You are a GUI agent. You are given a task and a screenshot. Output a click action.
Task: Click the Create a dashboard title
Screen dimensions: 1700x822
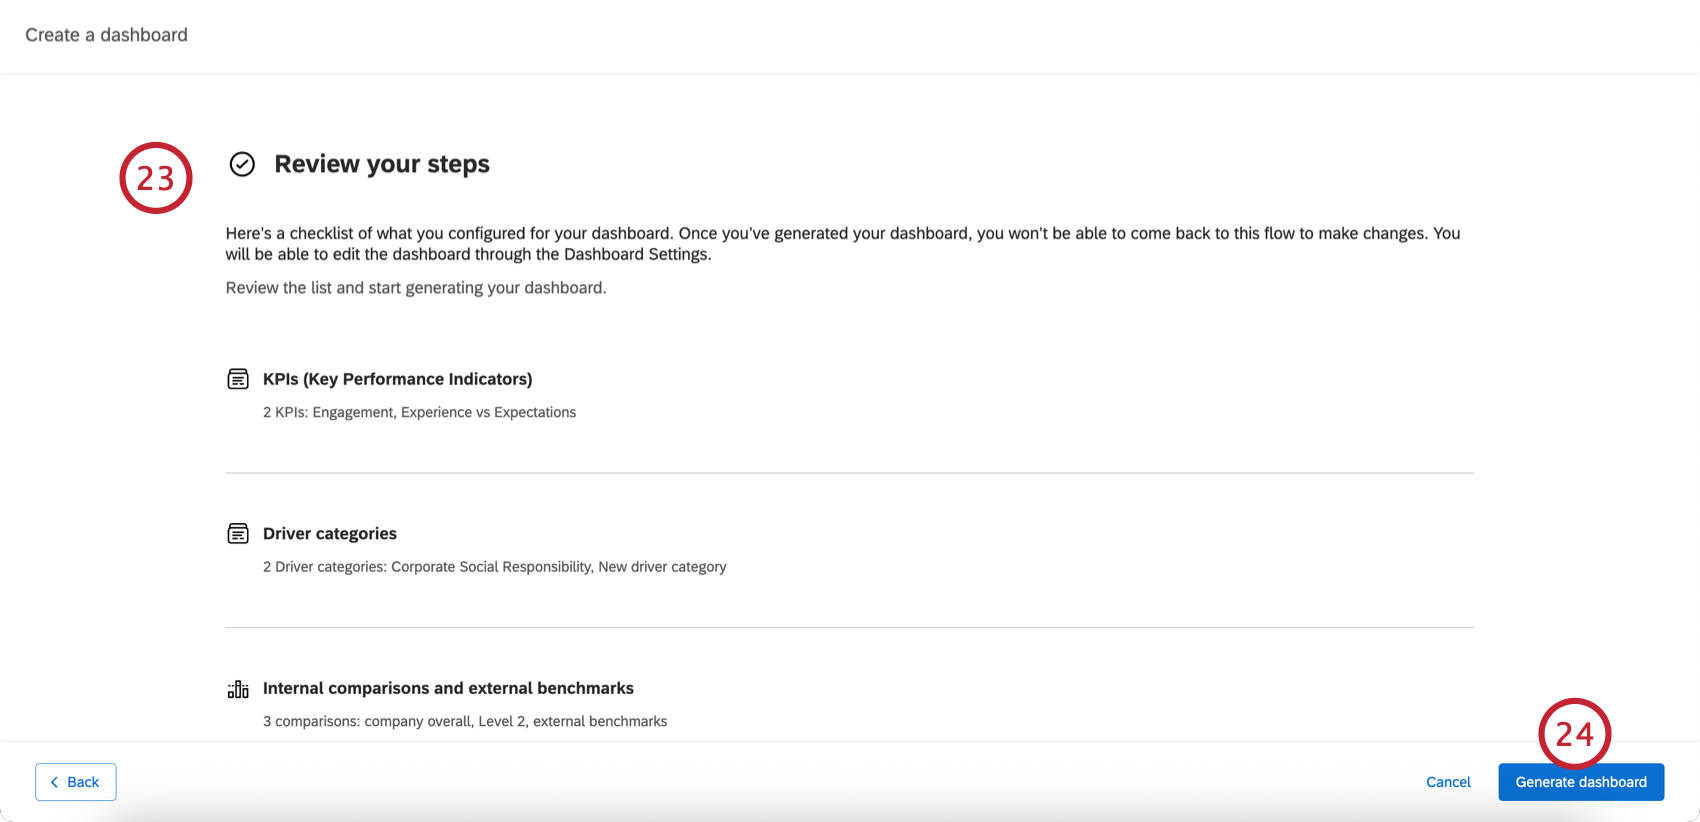point(106,34)
